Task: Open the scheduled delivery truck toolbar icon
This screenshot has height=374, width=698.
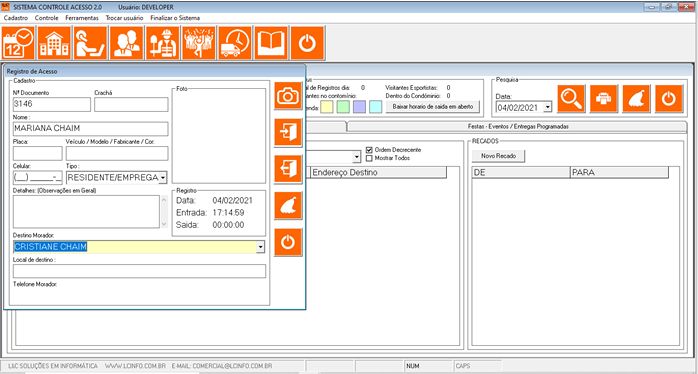Action: coord(235,43)
